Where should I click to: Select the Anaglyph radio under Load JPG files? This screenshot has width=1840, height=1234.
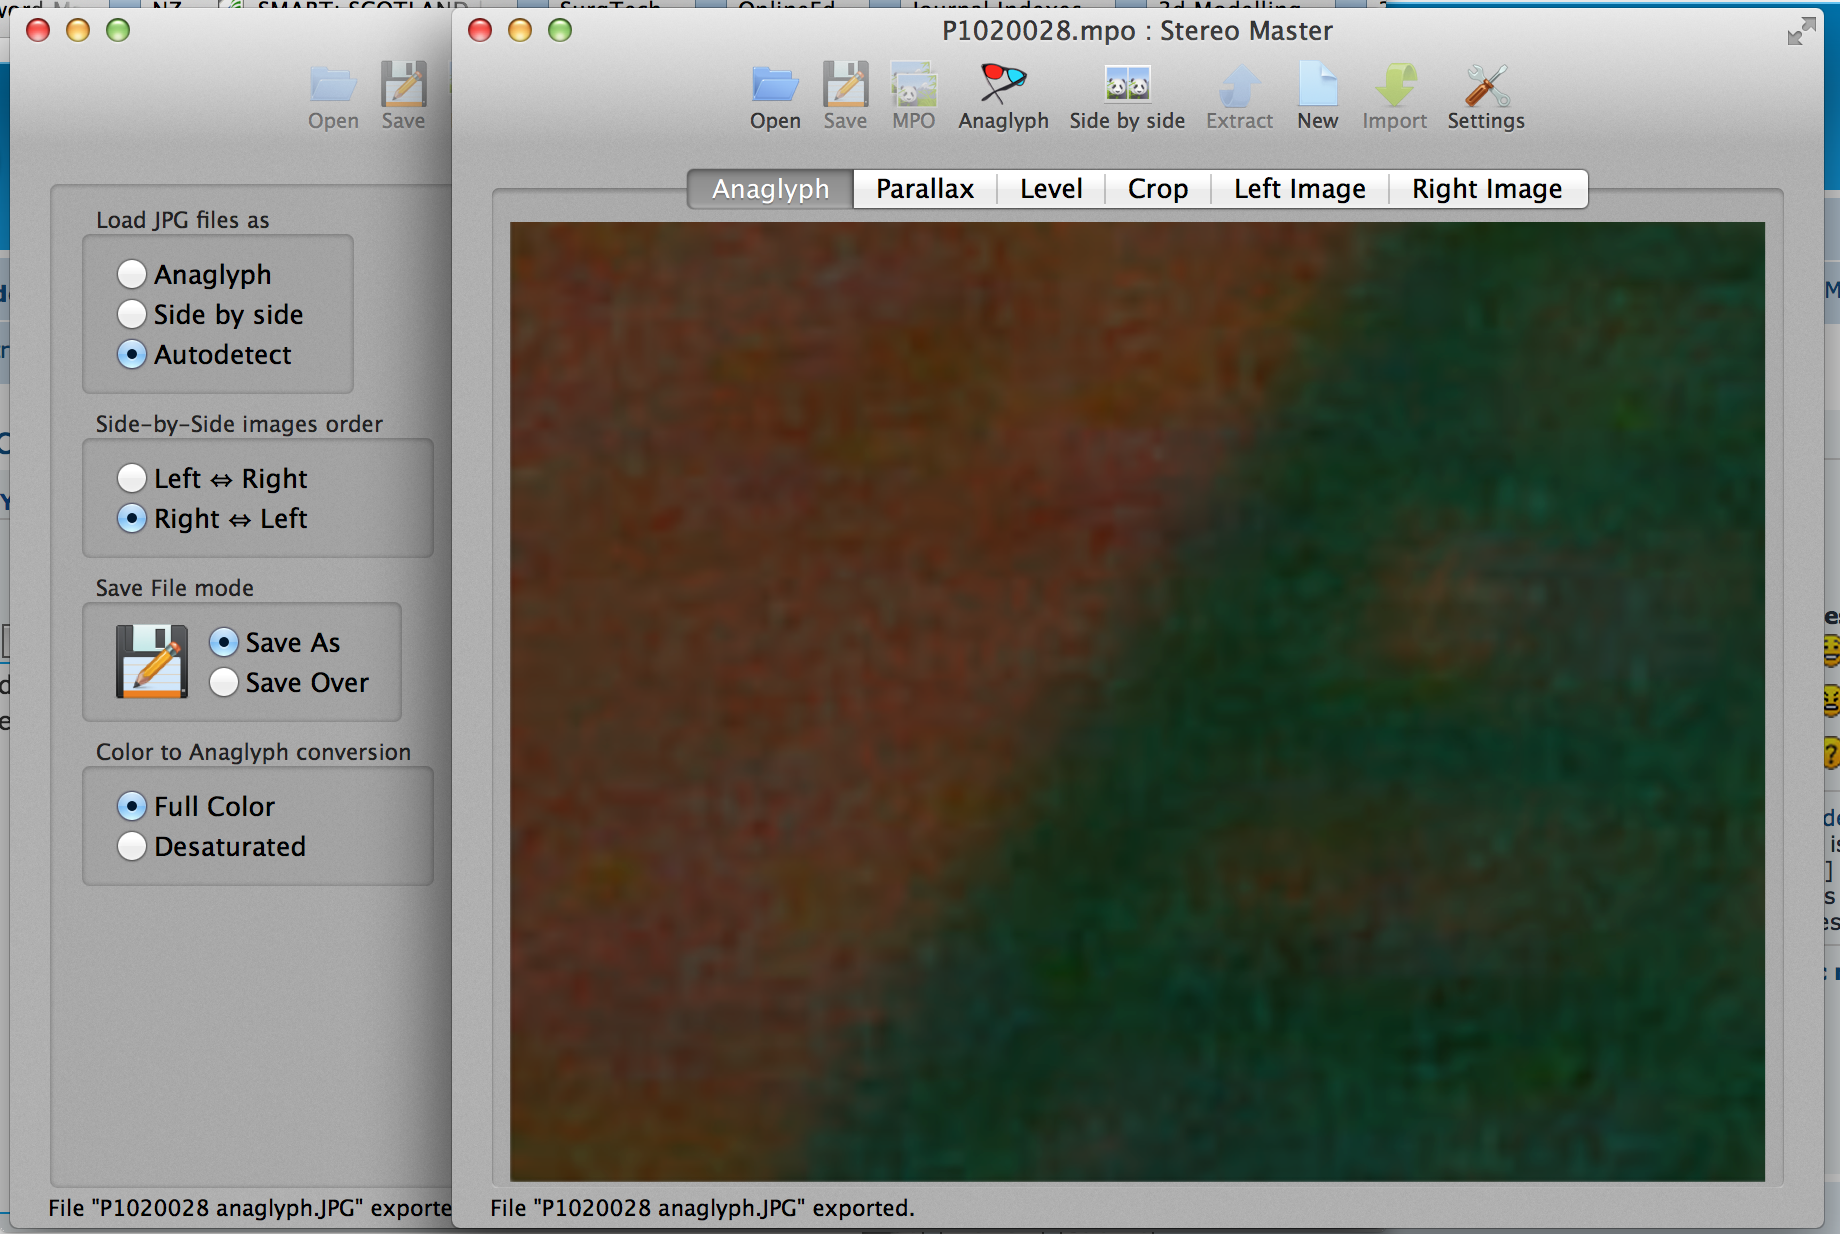point(132,274)
